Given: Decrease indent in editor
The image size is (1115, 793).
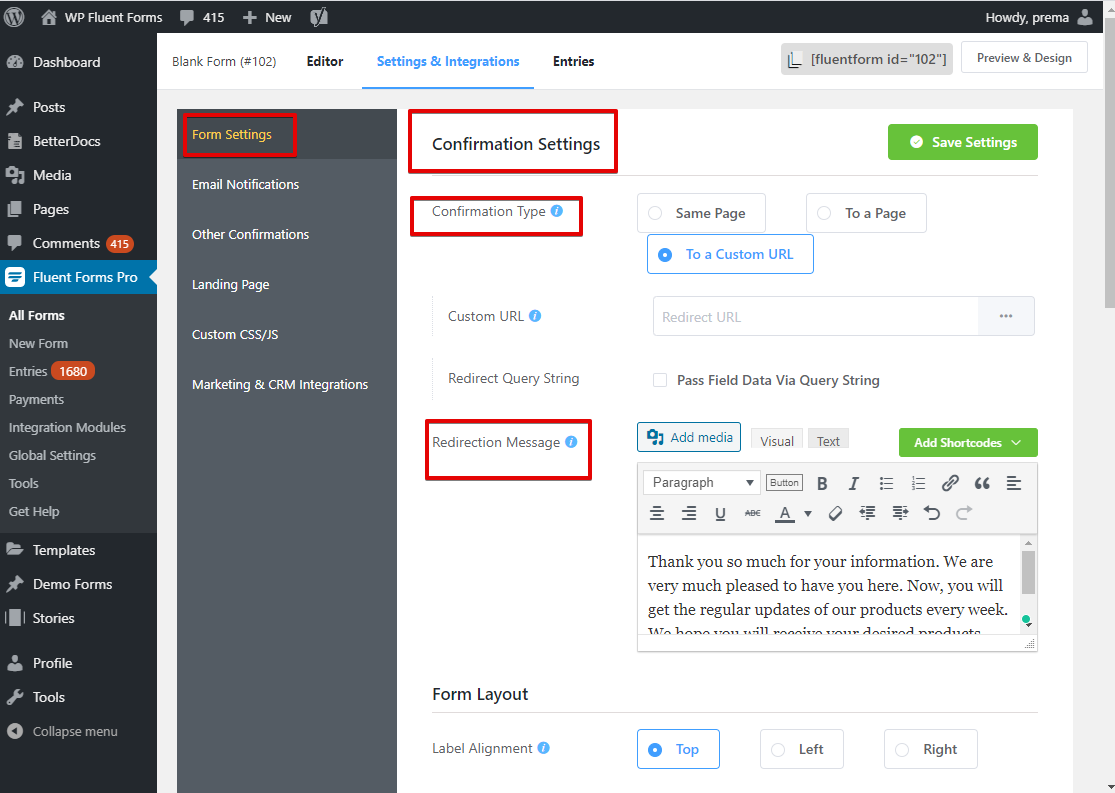Looking at the screenshot, I should [x=868, y=513].
